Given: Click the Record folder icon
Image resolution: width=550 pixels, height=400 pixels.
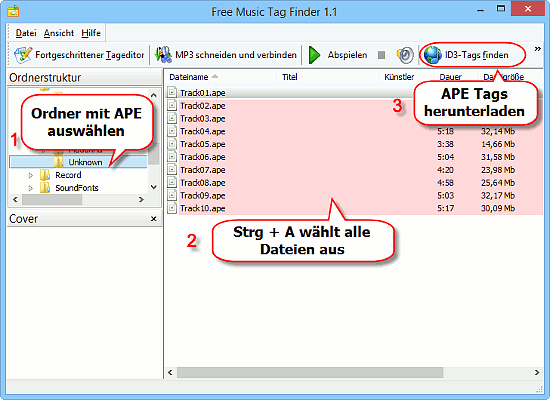Looking at the screenshot, I should point(45,175).
